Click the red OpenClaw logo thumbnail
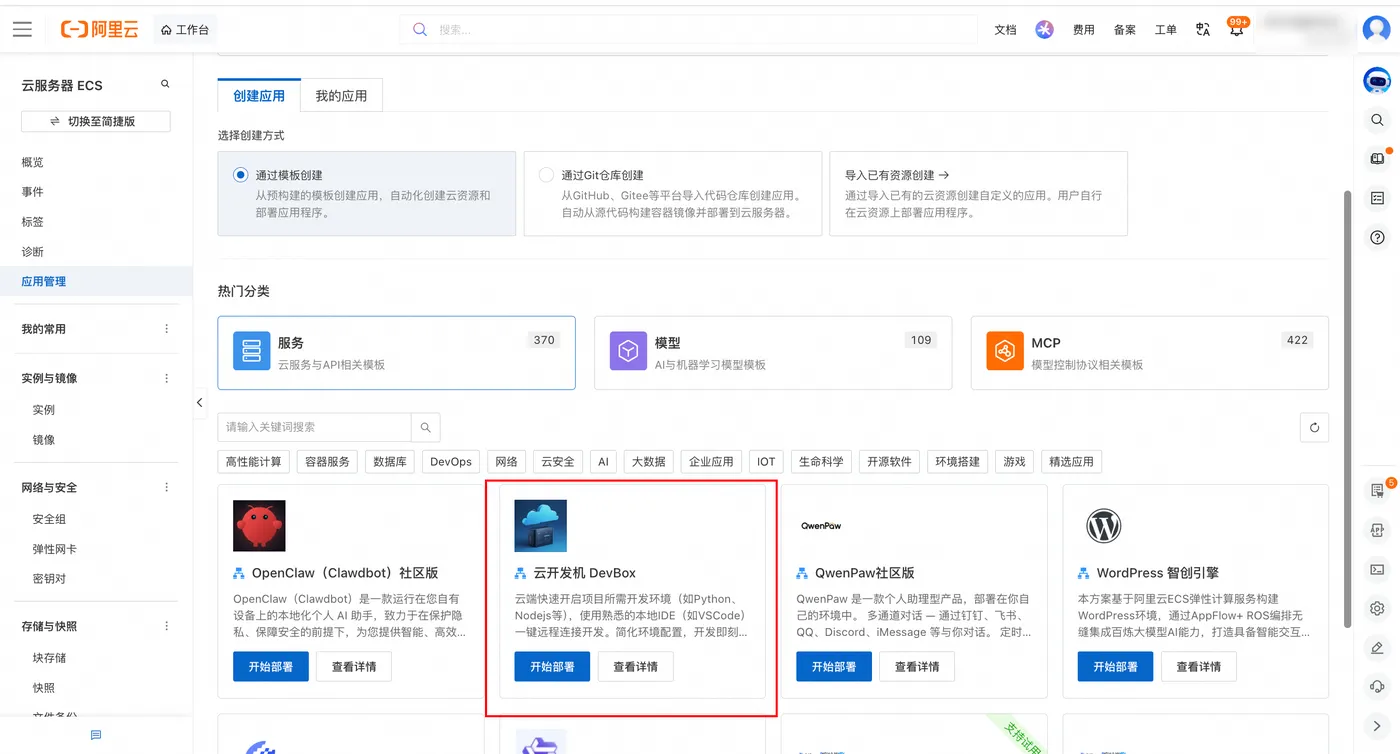The image size is (1400, 754). [x=259, y=526]
